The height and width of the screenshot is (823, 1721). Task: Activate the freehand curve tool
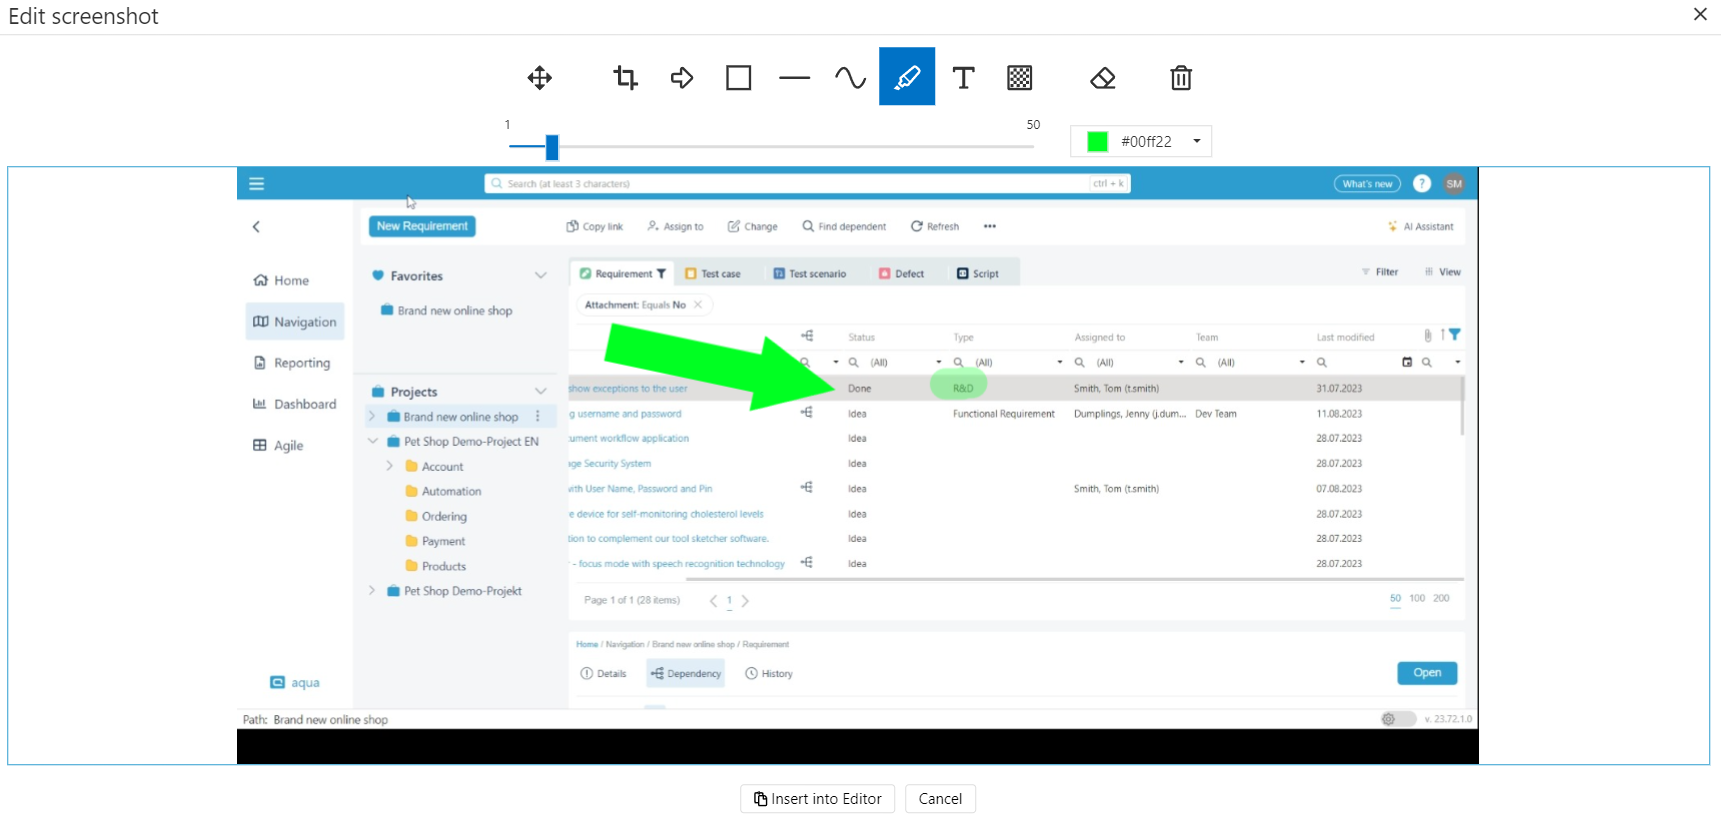pos(850,78)
